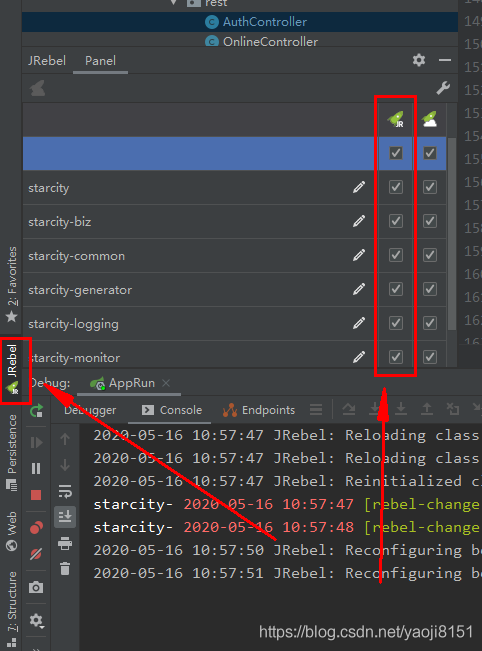The width and height of the screenshot is (482, 651).
Task: Click console line 'JRebel: Reinitialized'
Action: (x=287, y=481)
